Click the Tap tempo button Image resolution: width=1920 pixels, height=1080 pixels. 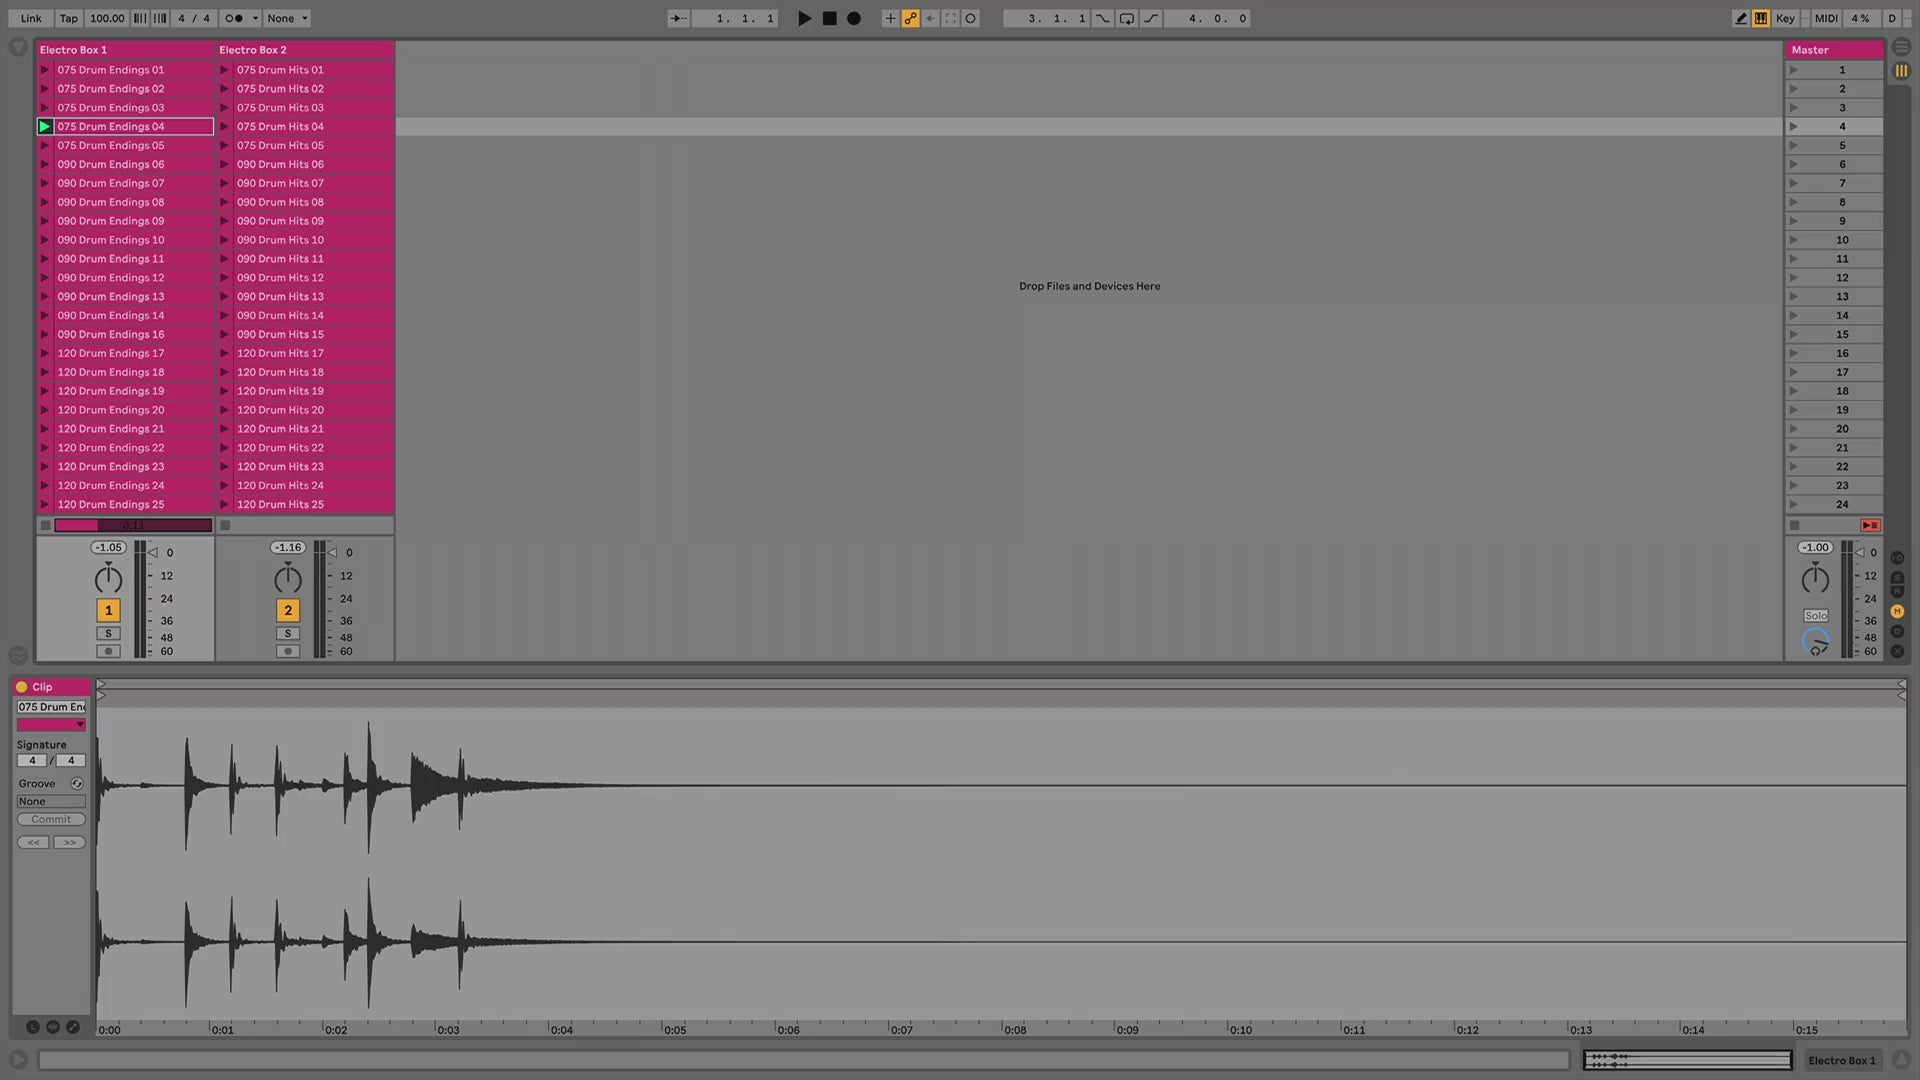(x=68, y=18)
